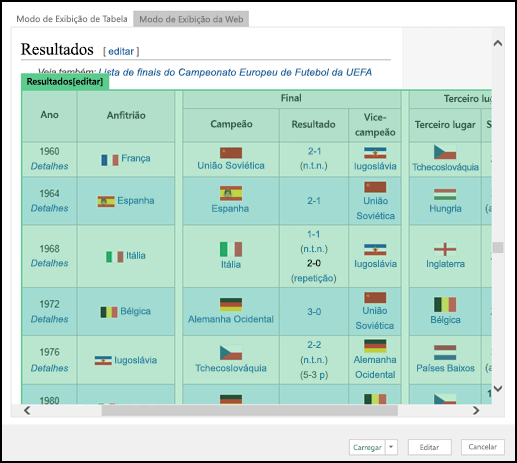Image resolution: width=517 pixels, height=463 pixels.
Task: Select Modo de Exibição da Web tab
Action: pos(191,19)
